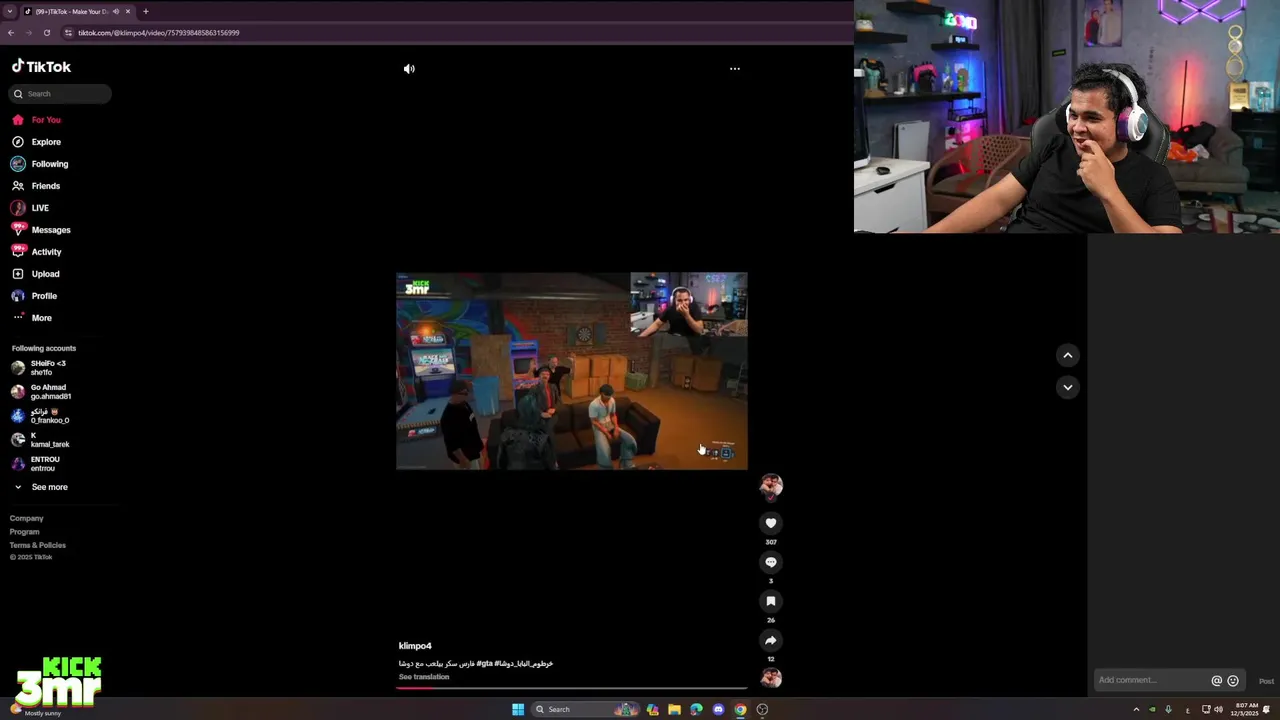The image size is (1280, 720).
Task: Mute tab using speaker icon on tab
Action: pyautogui.click(x=115, y=11)
